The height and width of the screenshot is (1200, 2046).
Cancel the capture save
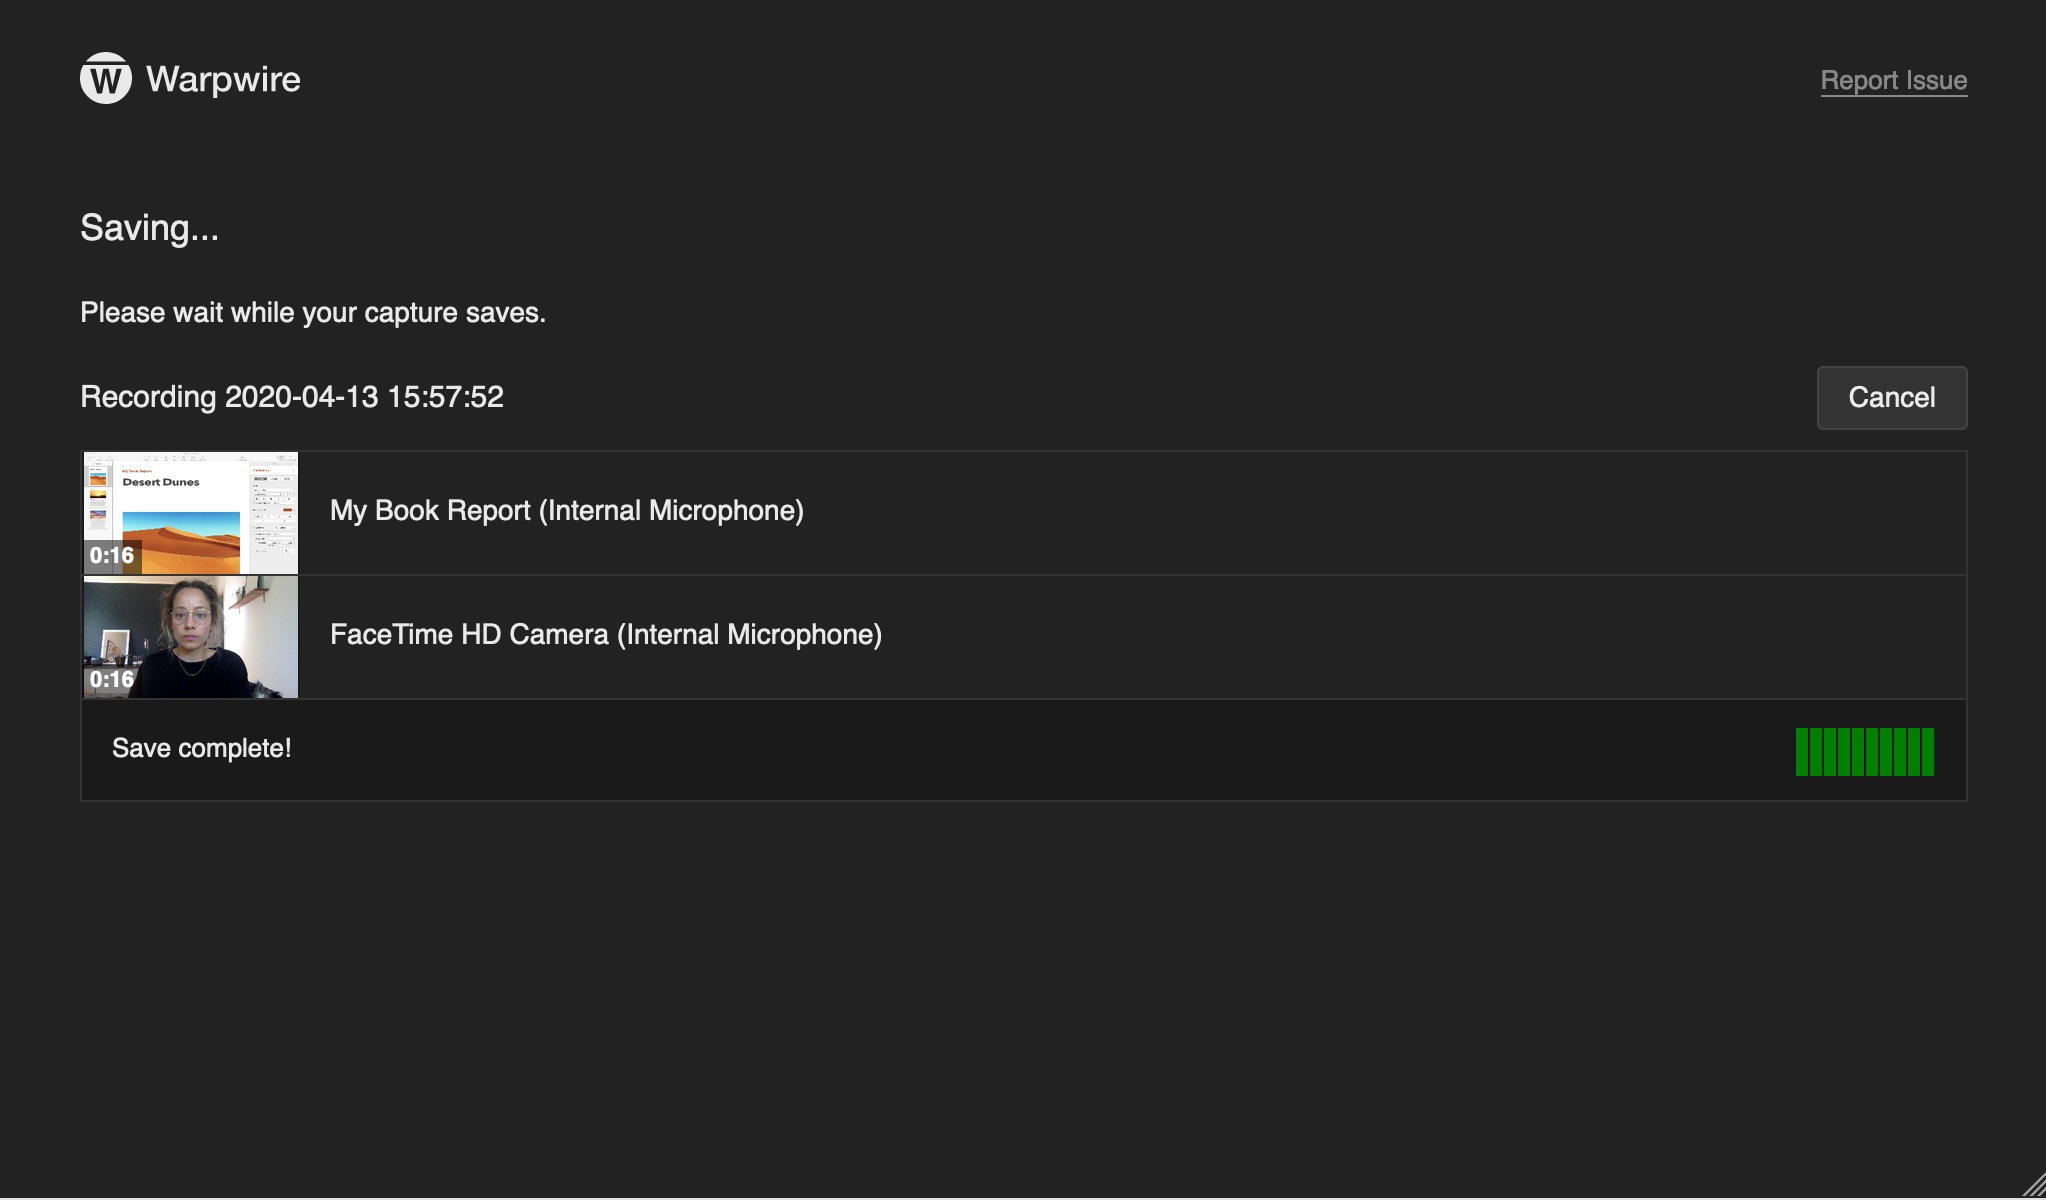point(1891,397)
